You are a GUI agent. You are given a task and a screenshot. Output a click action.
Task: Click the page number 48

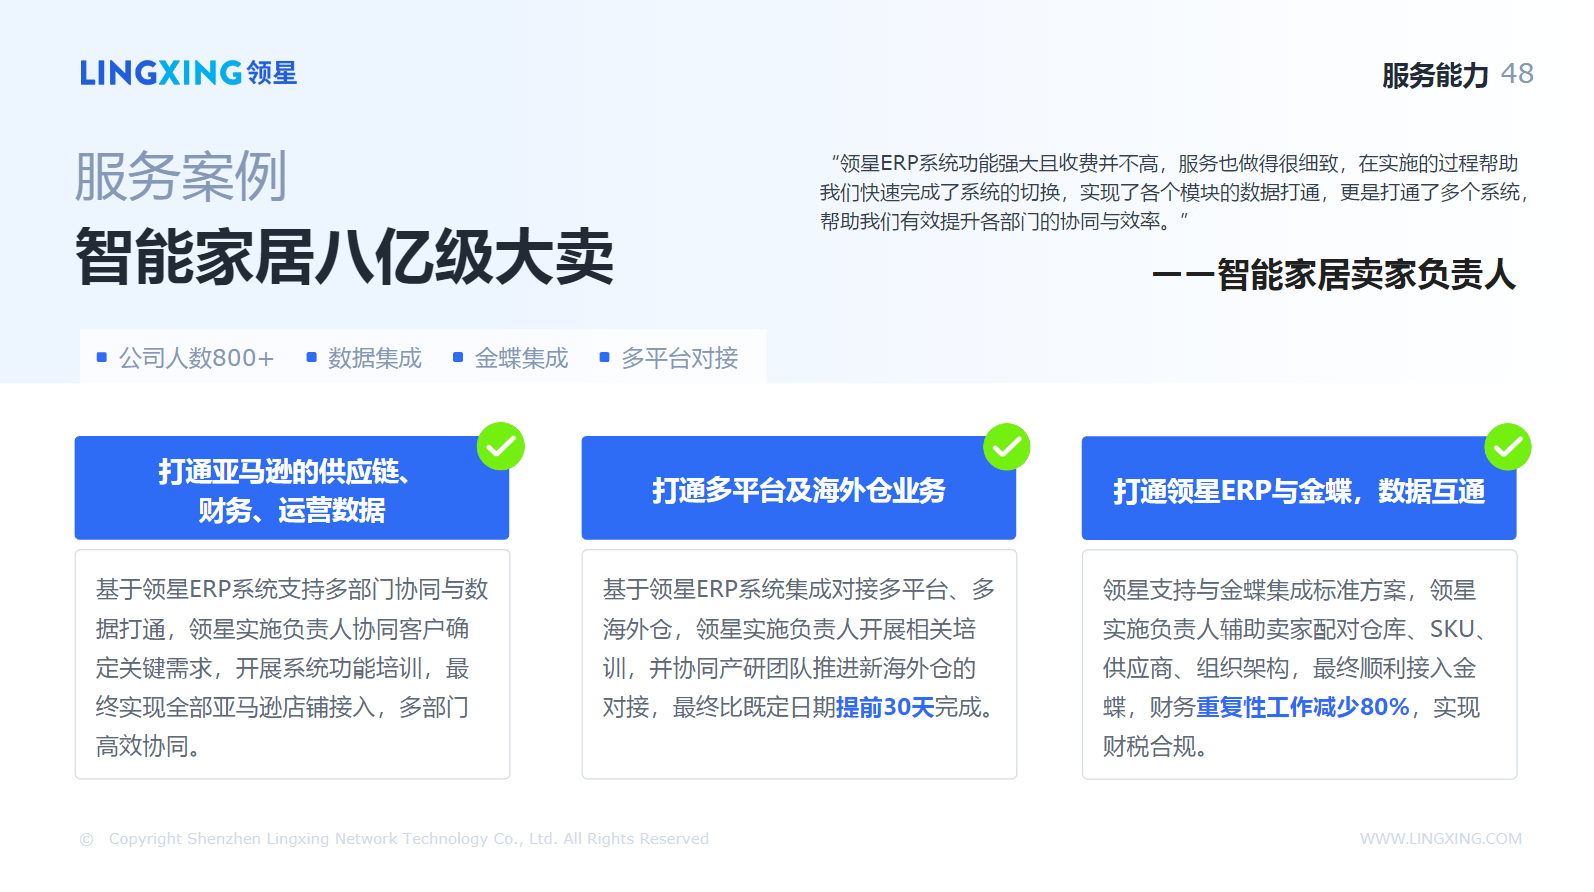click(x=1517, y=74)
